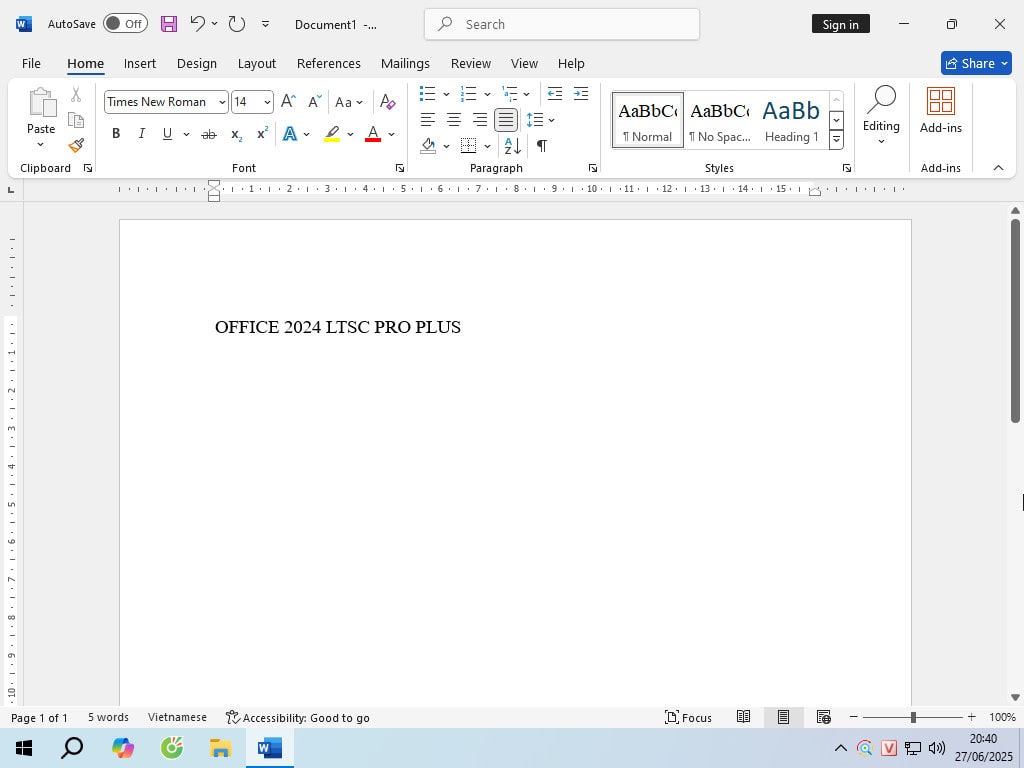Apply strikethrough formatting to text
The width and height of the screenshot is (1024, 768).
point(208,134)
